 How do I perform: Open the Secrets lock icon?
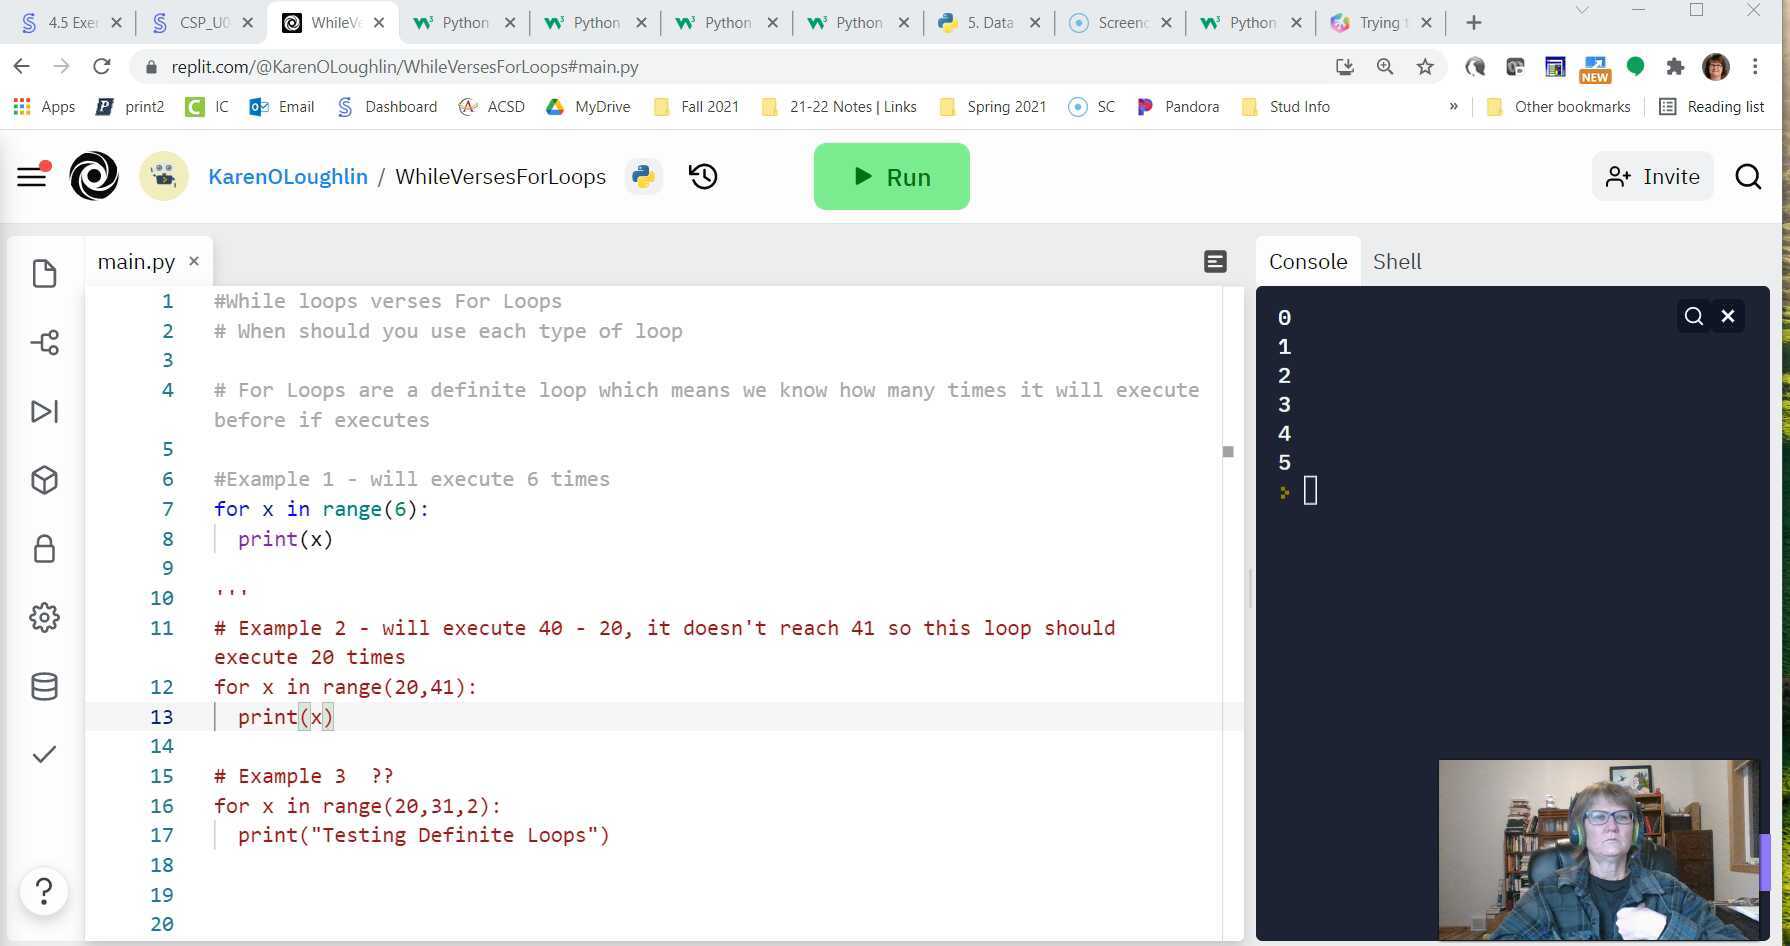pos(44,549)
